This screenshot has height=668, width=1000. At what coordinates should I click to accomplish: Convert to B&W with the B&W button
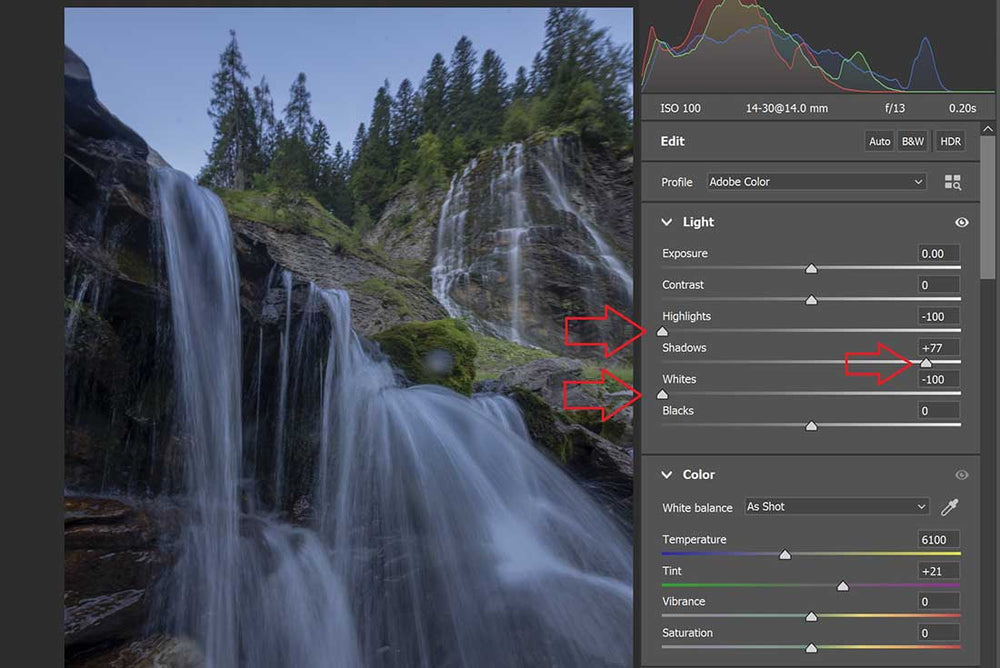[913, 142]
